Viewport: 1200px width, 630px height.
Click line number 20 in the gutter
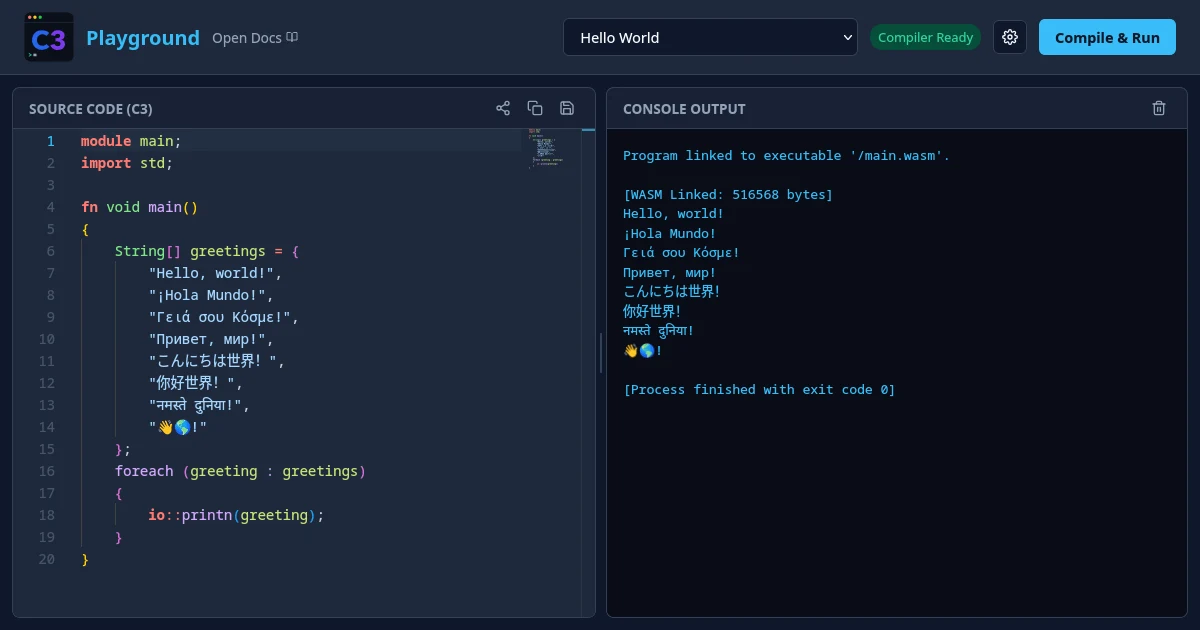point(47,559)
